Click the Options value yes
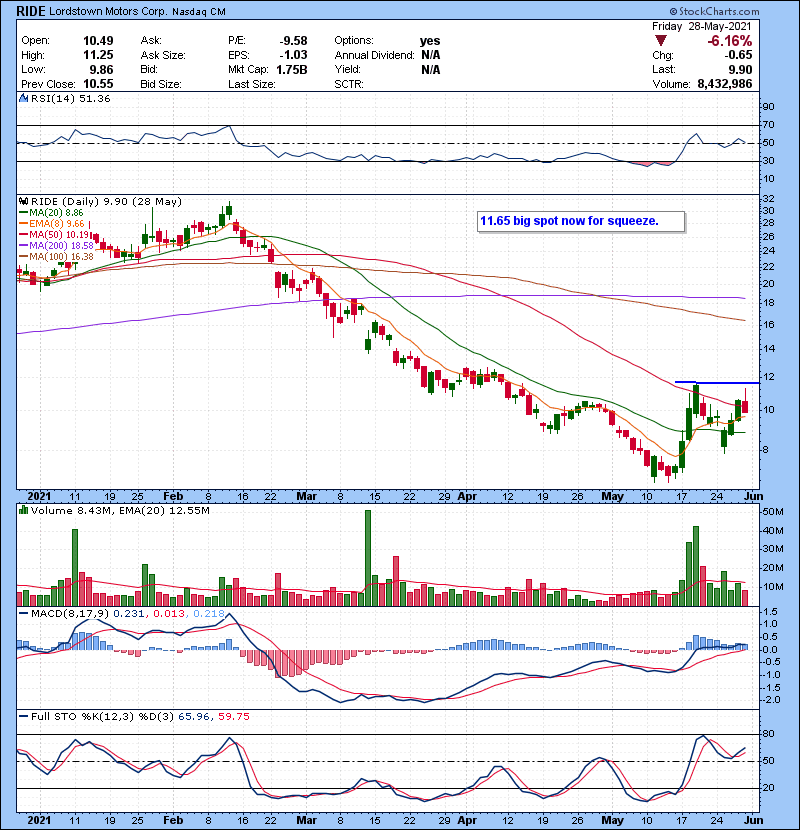 tap(430, 41)
